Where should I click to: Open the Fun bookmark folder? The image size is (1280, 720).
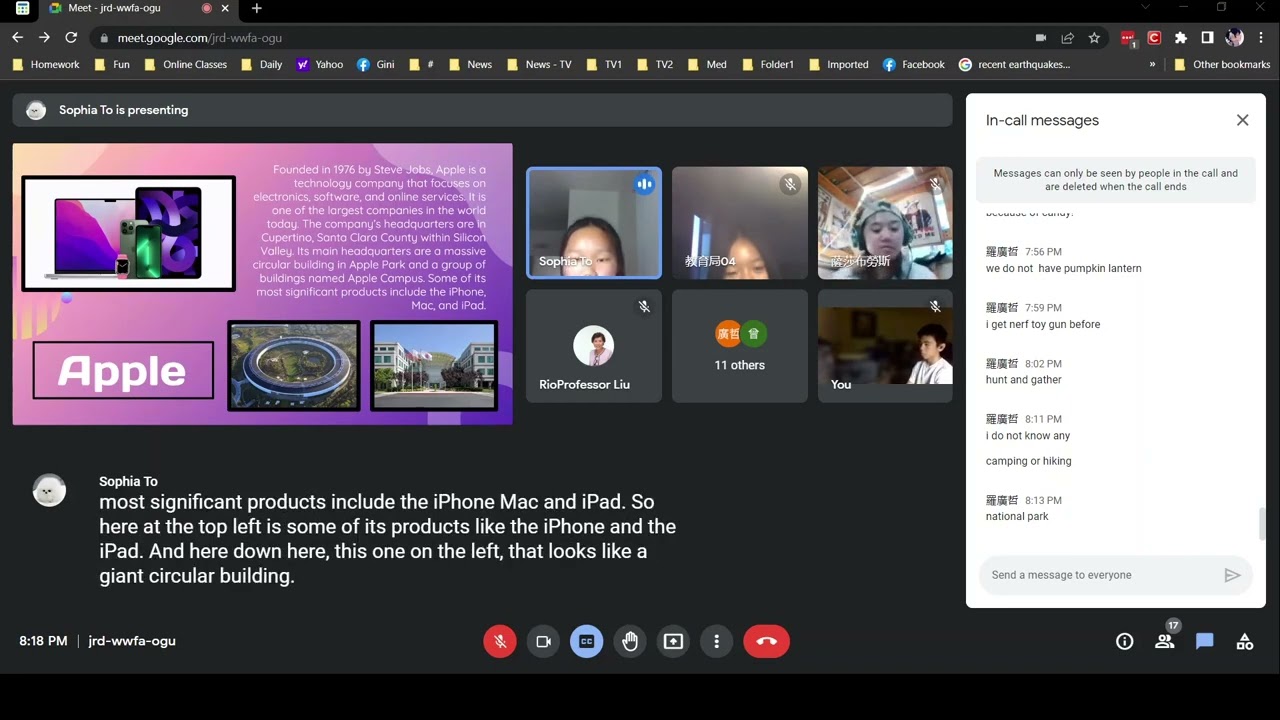[112, 64]
